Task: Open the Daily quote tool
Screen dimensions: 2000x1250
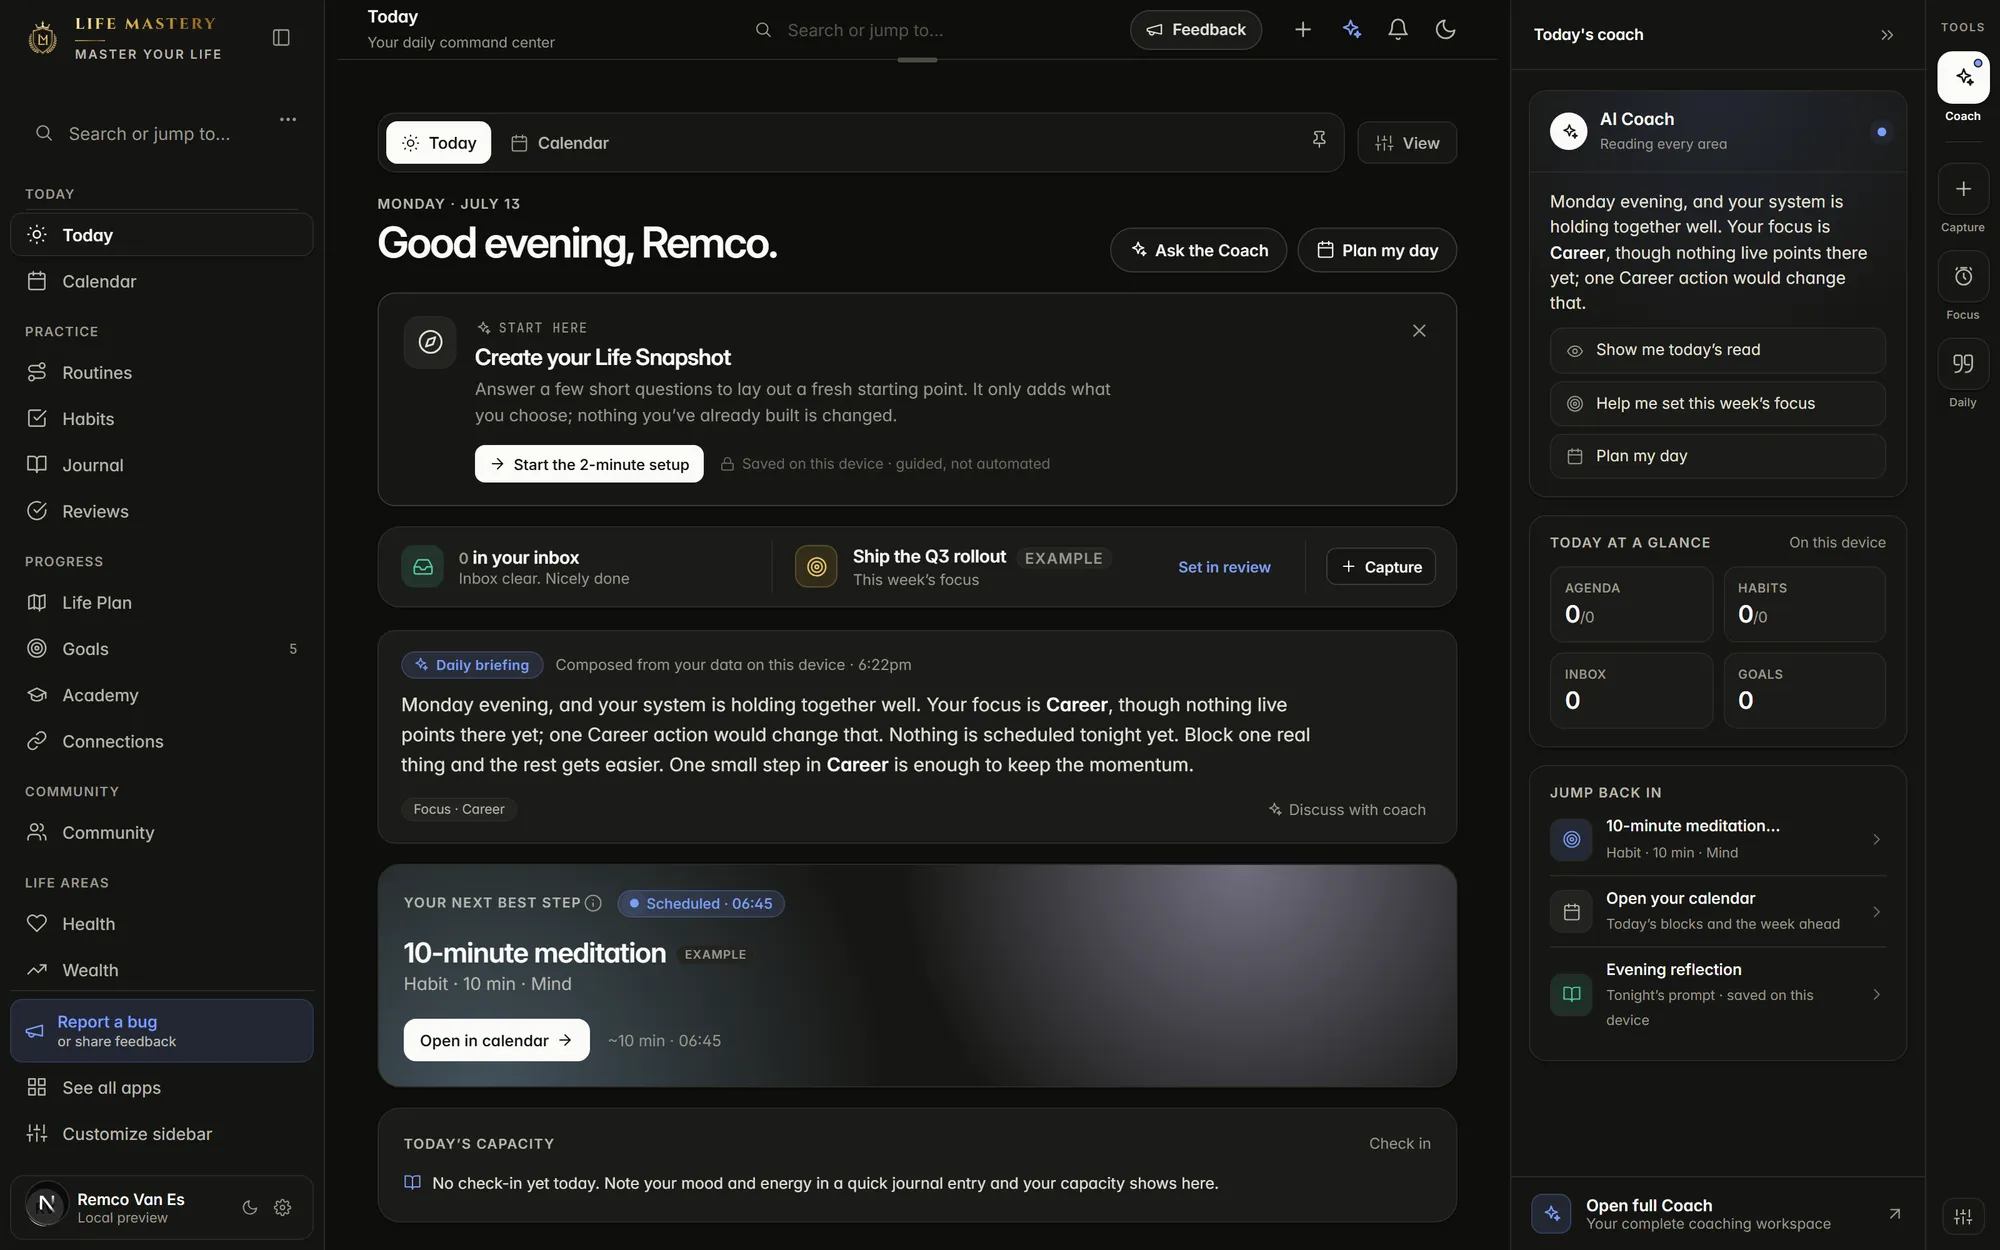Action: 1962,364
